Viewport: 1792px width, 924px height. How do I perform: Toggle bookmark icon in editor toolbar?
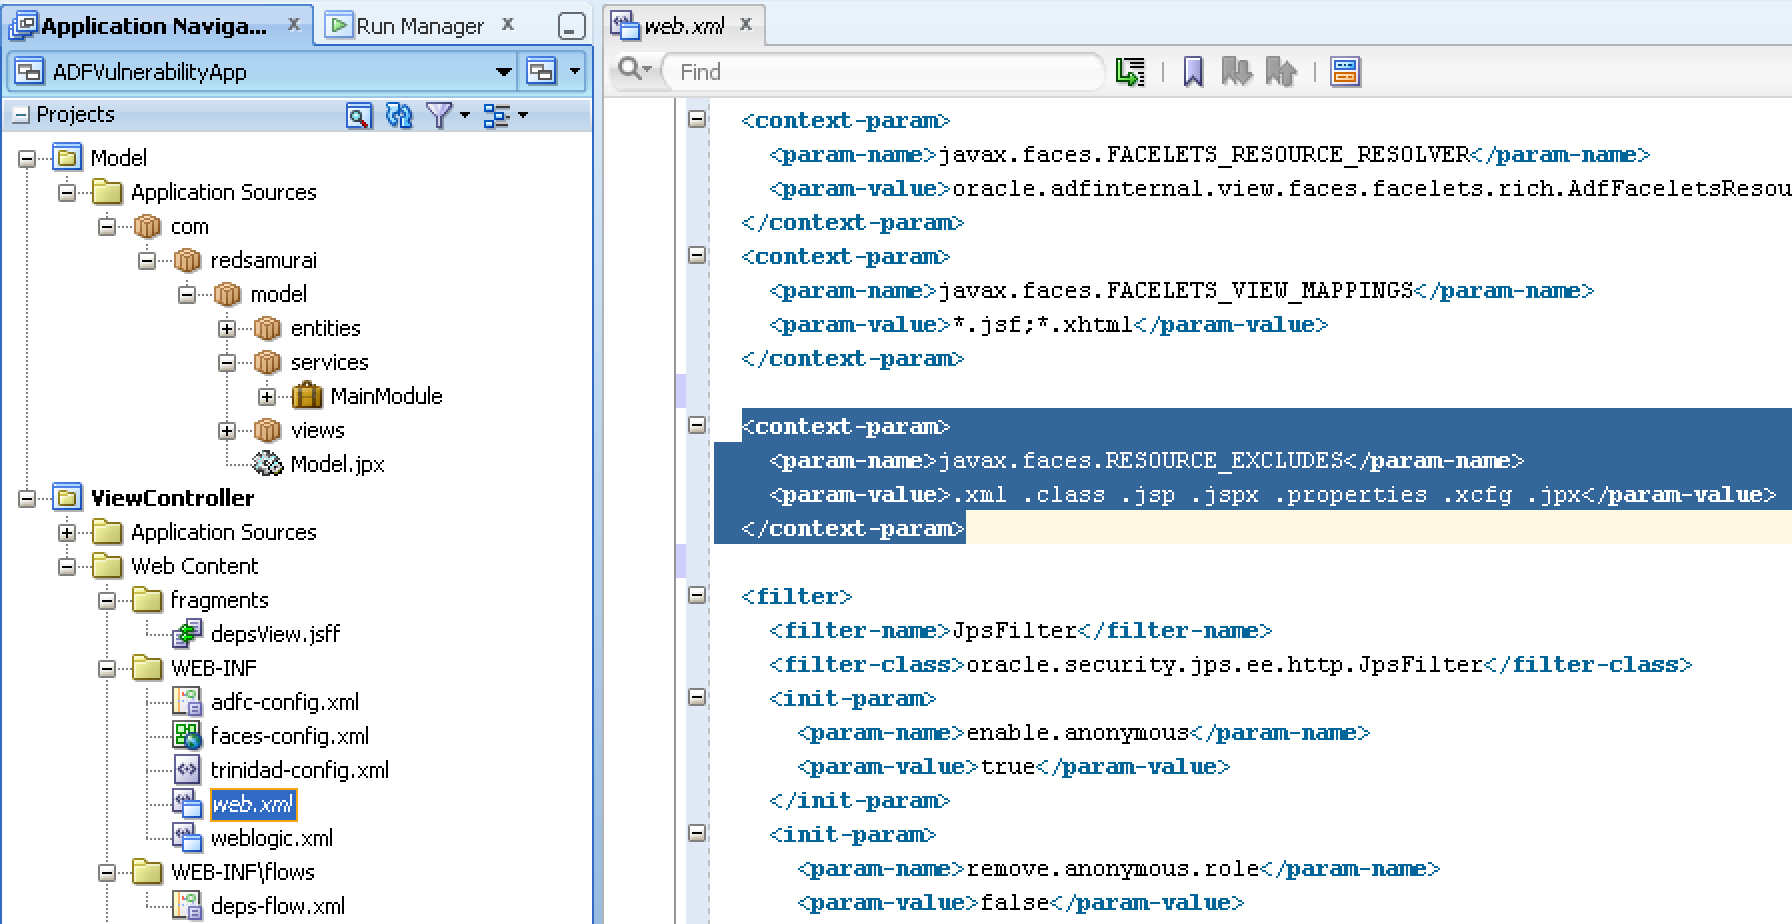1193,71
